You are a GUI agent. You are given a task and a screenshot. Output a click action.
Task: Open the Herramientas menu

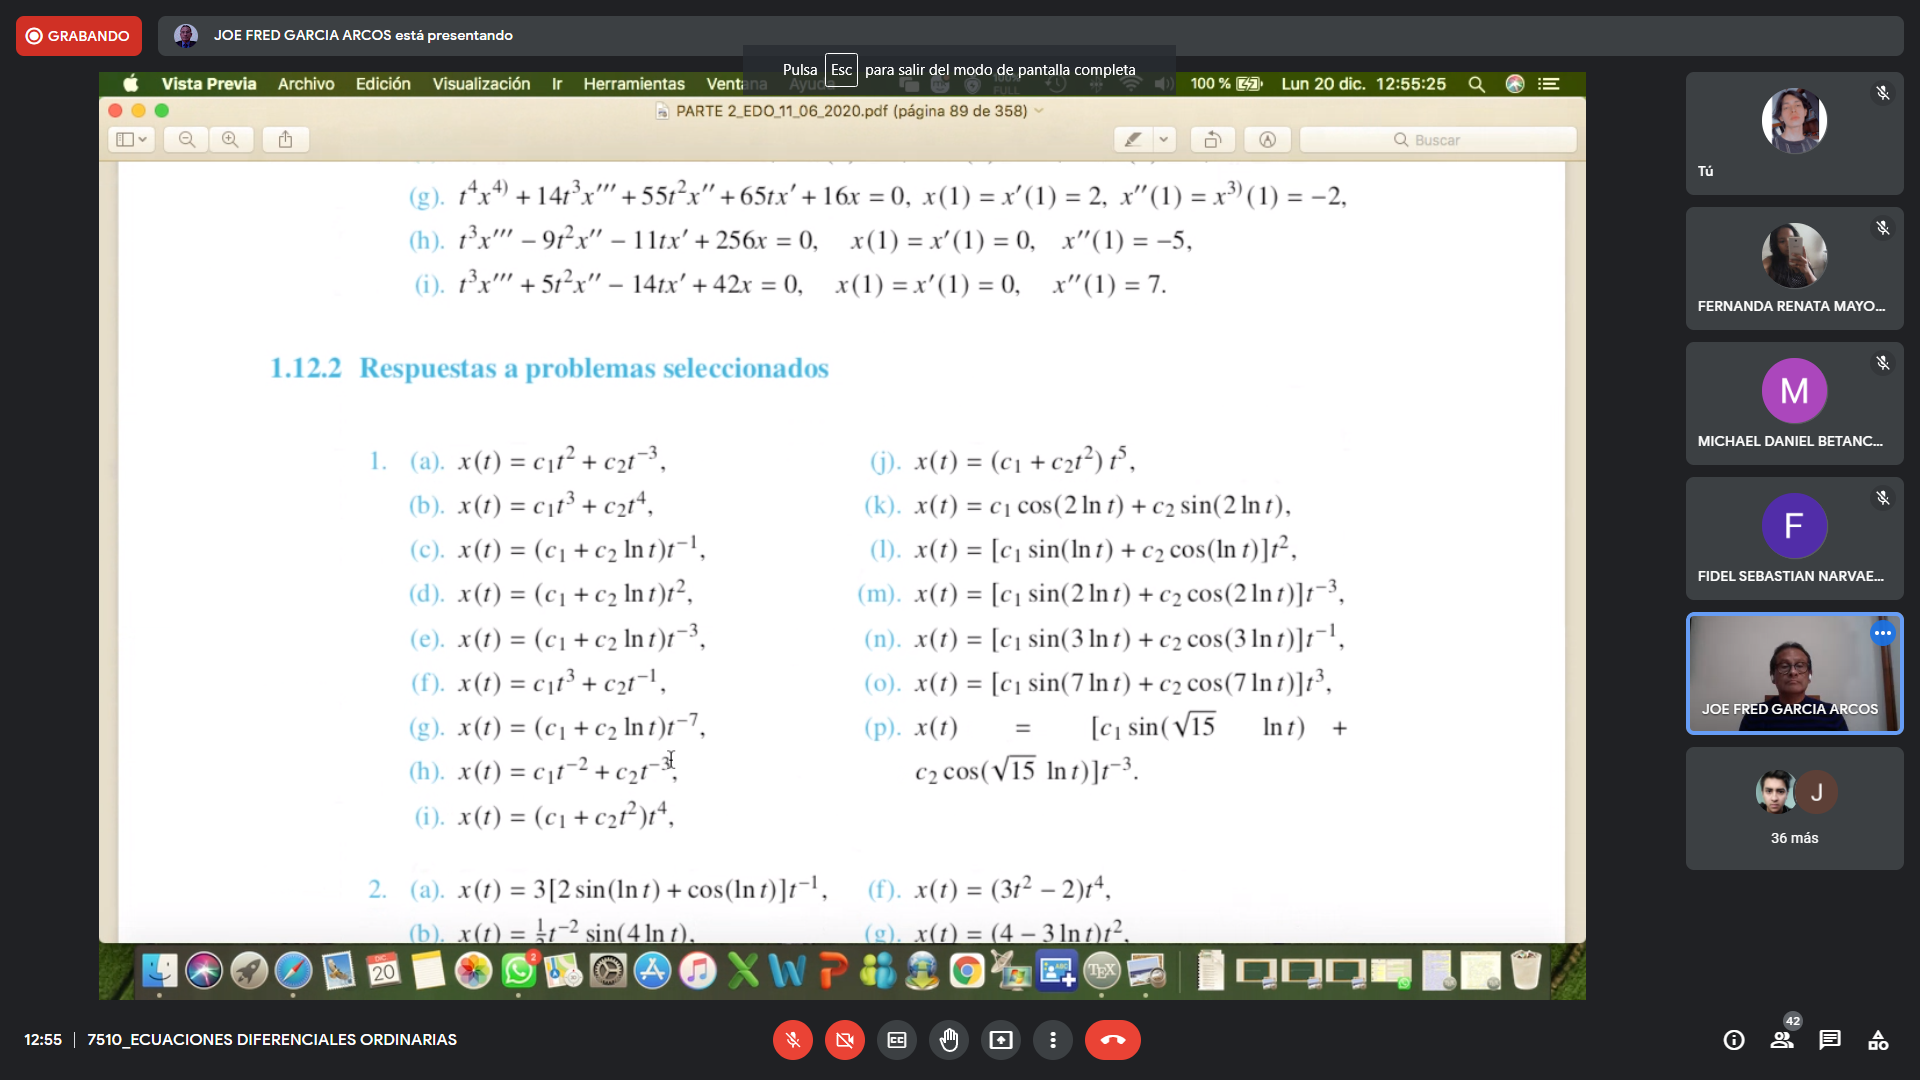pos(634,84)
